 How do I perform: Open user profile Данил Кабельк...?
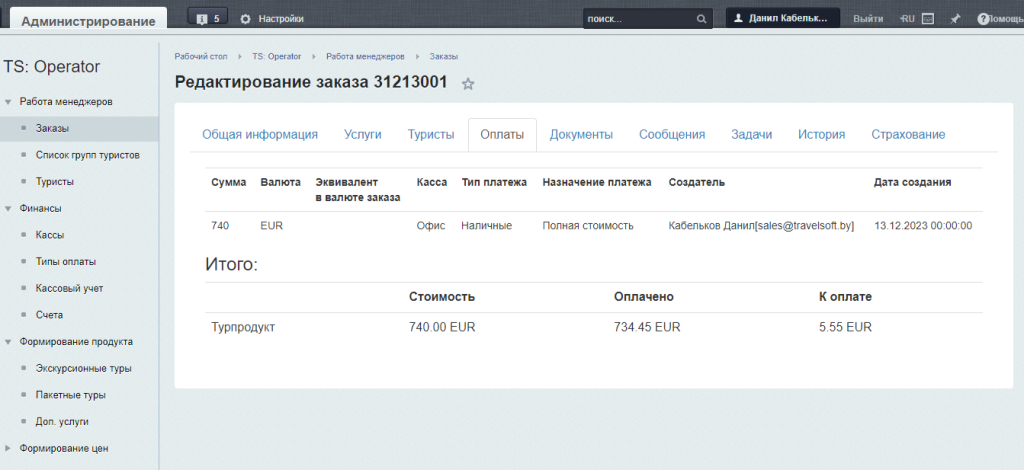point(782,18)
